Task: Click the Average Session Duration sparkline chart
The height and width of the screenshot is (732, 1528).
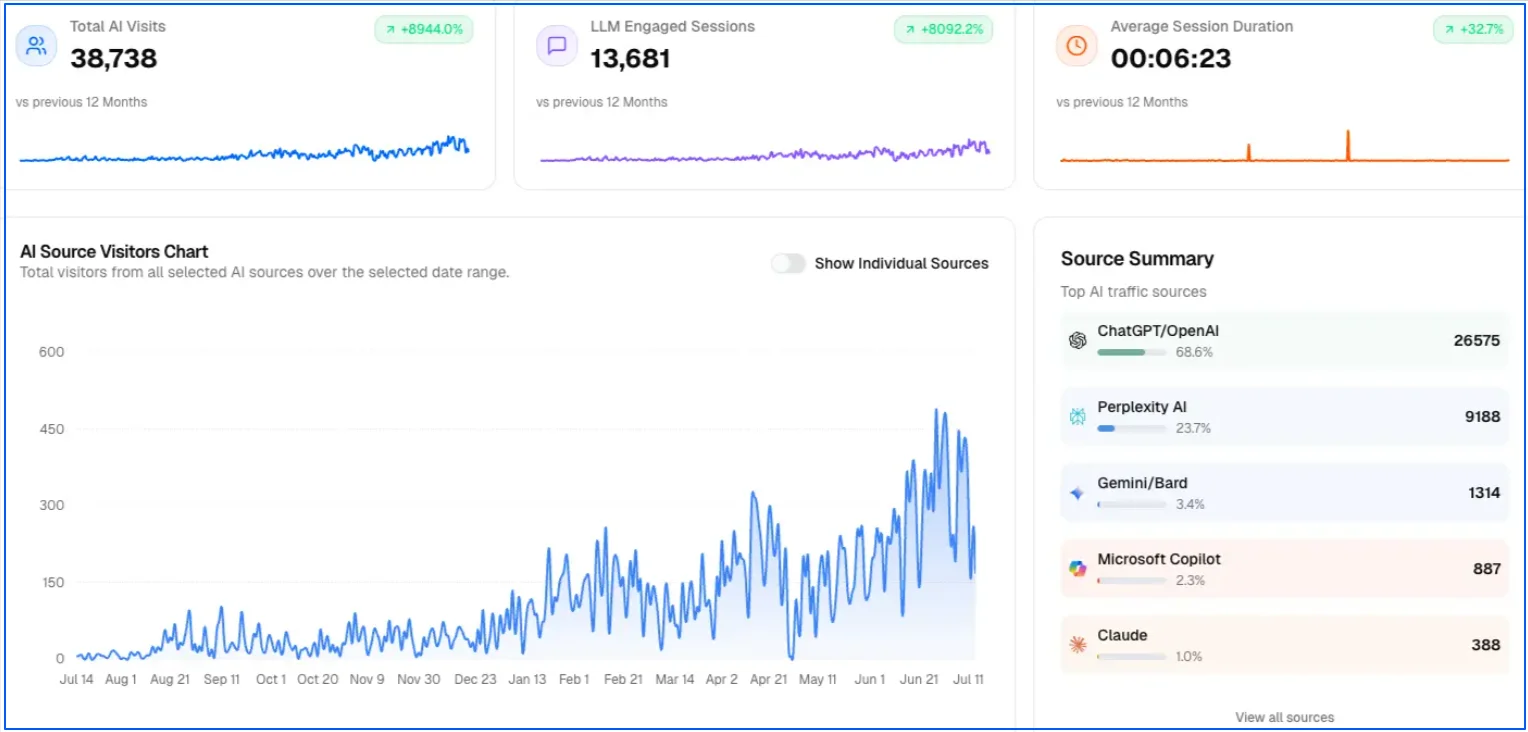Action: click(x=1285, y=146)
